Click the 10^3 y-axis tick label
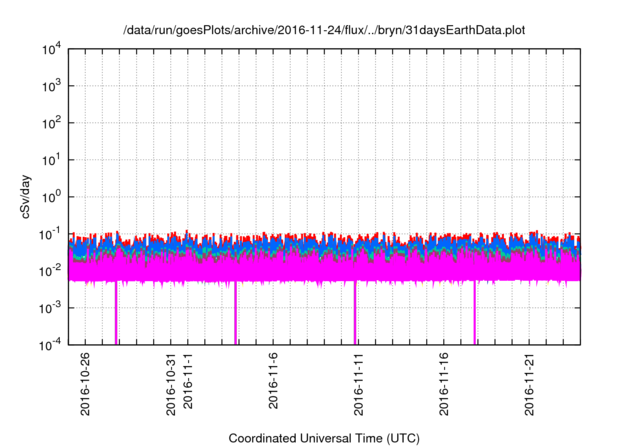640x448 pixels. click(52, 86)
